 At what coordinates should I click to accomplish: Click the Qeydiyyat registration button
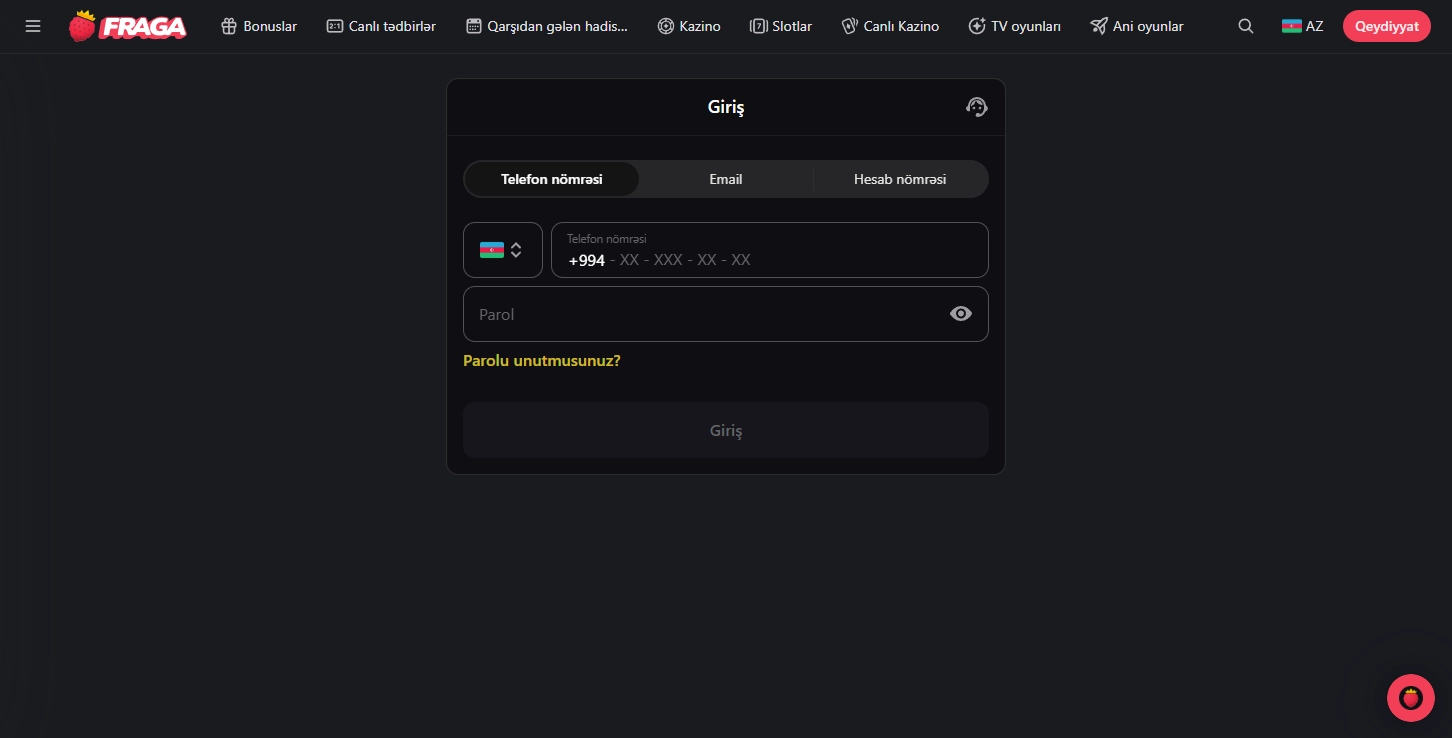pos(1386,26)
